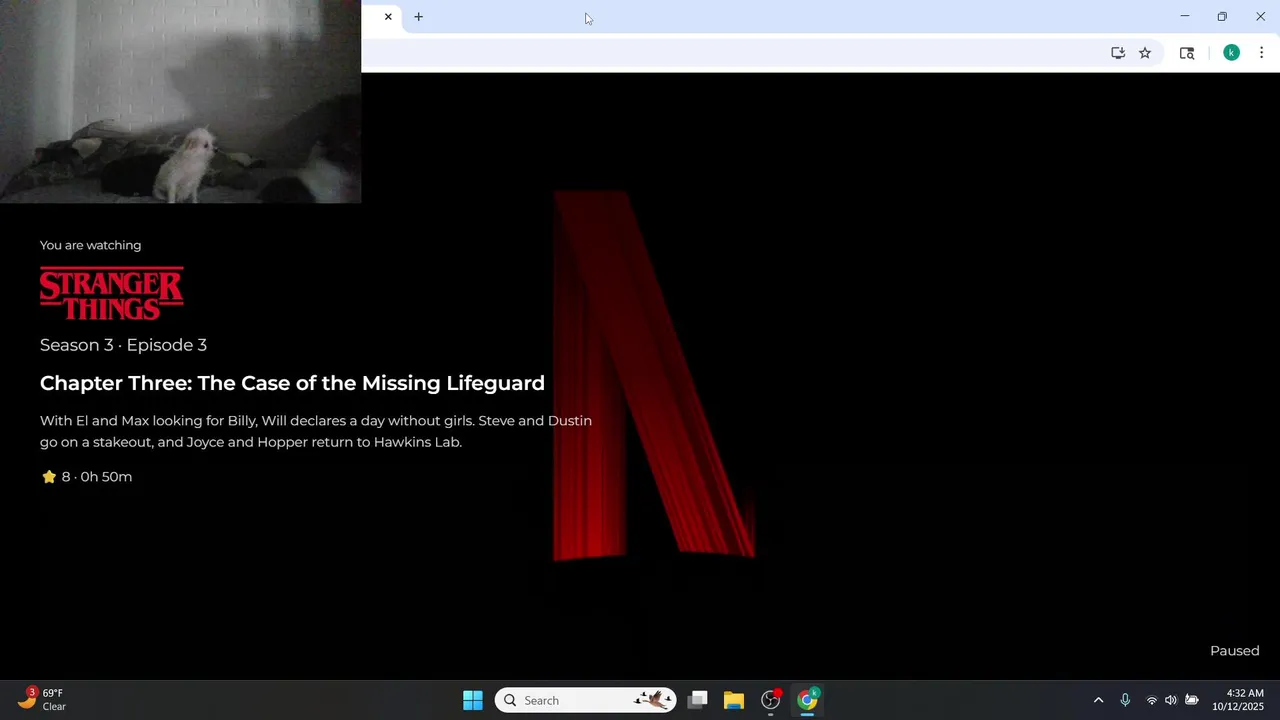Screen dimensions: 1280x720
Task: Open Chrome three-dot menu
Action: coord(1261,53)
